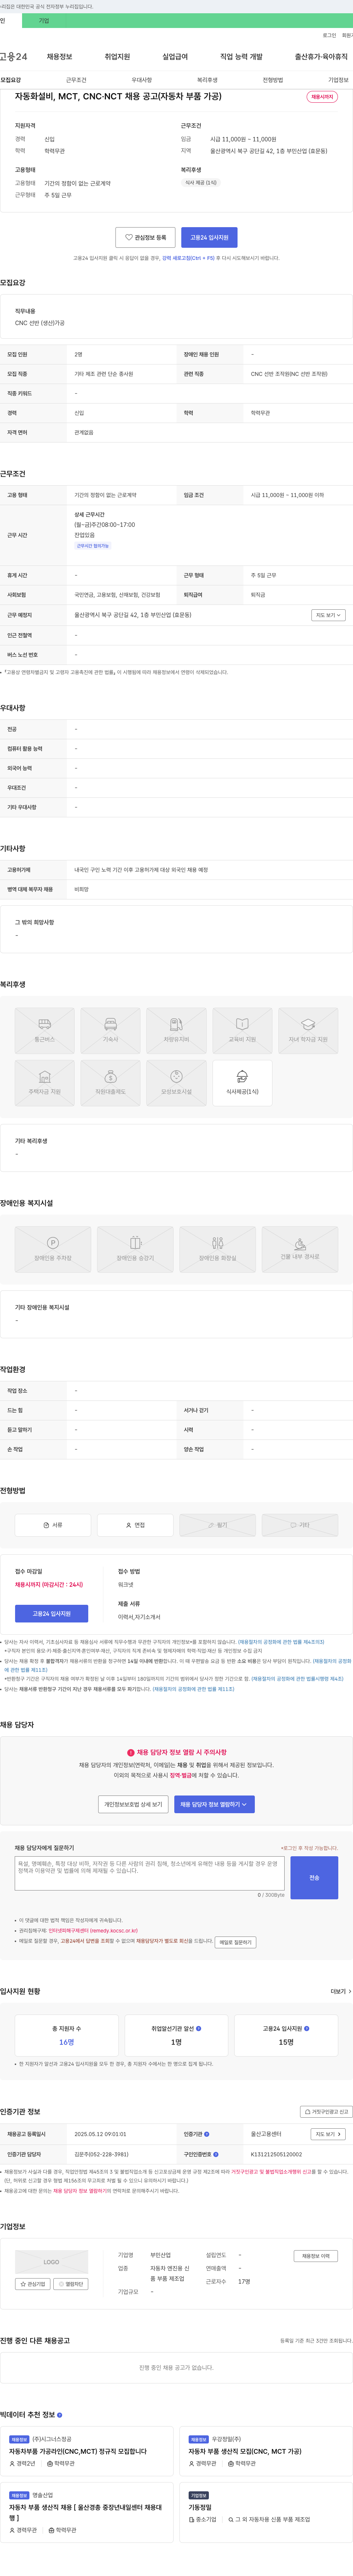Click the 채용정보 이력 button
353x2576 pixels.
315,2256
